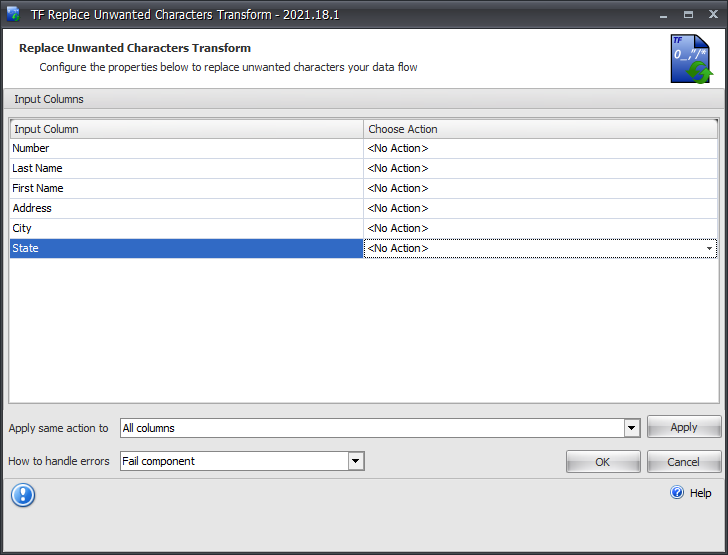Viewport: 728px width, 555px height.
Task: Select the State input column row
Action: (x=186, y=248)
